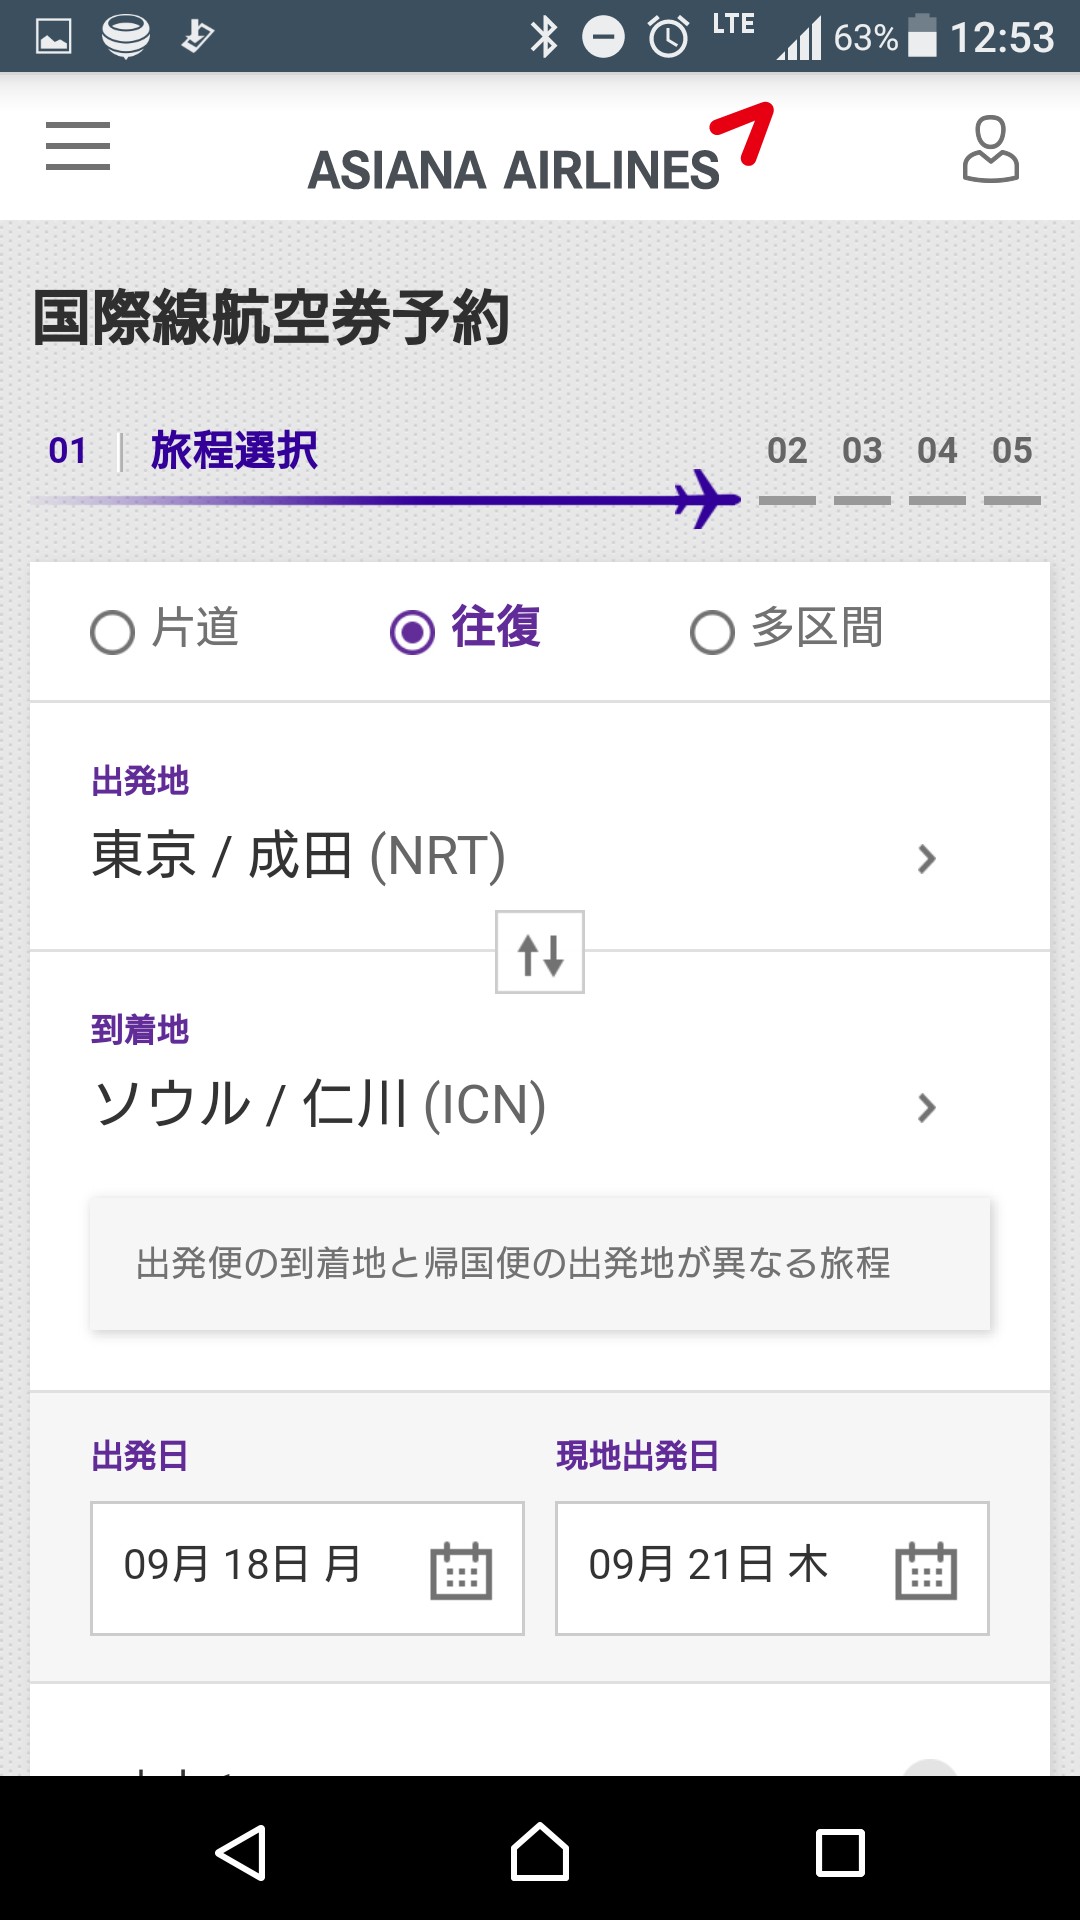1080x1920 pixels.
Task: Select the 片道 one-way option
Action: pos(113,631)
